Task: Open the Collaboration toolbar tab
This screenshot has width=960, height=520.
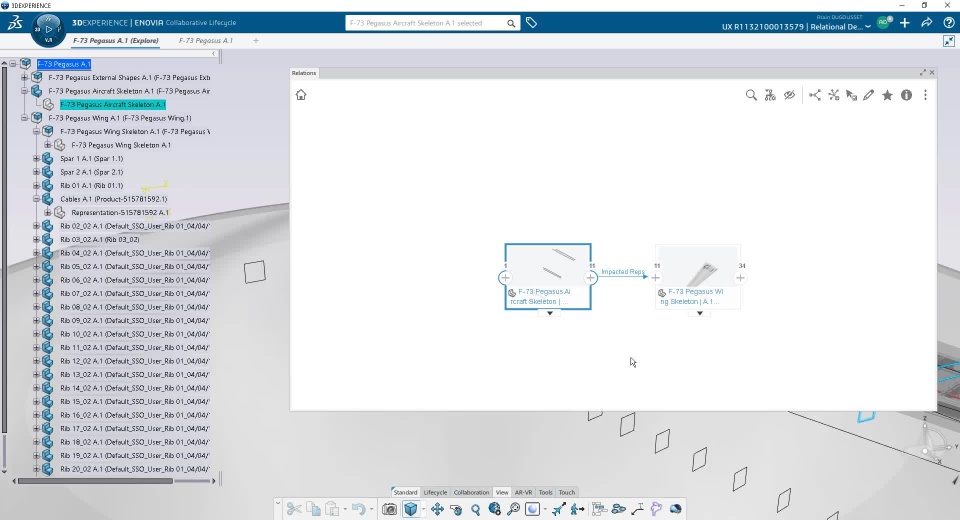Action: 471,492
